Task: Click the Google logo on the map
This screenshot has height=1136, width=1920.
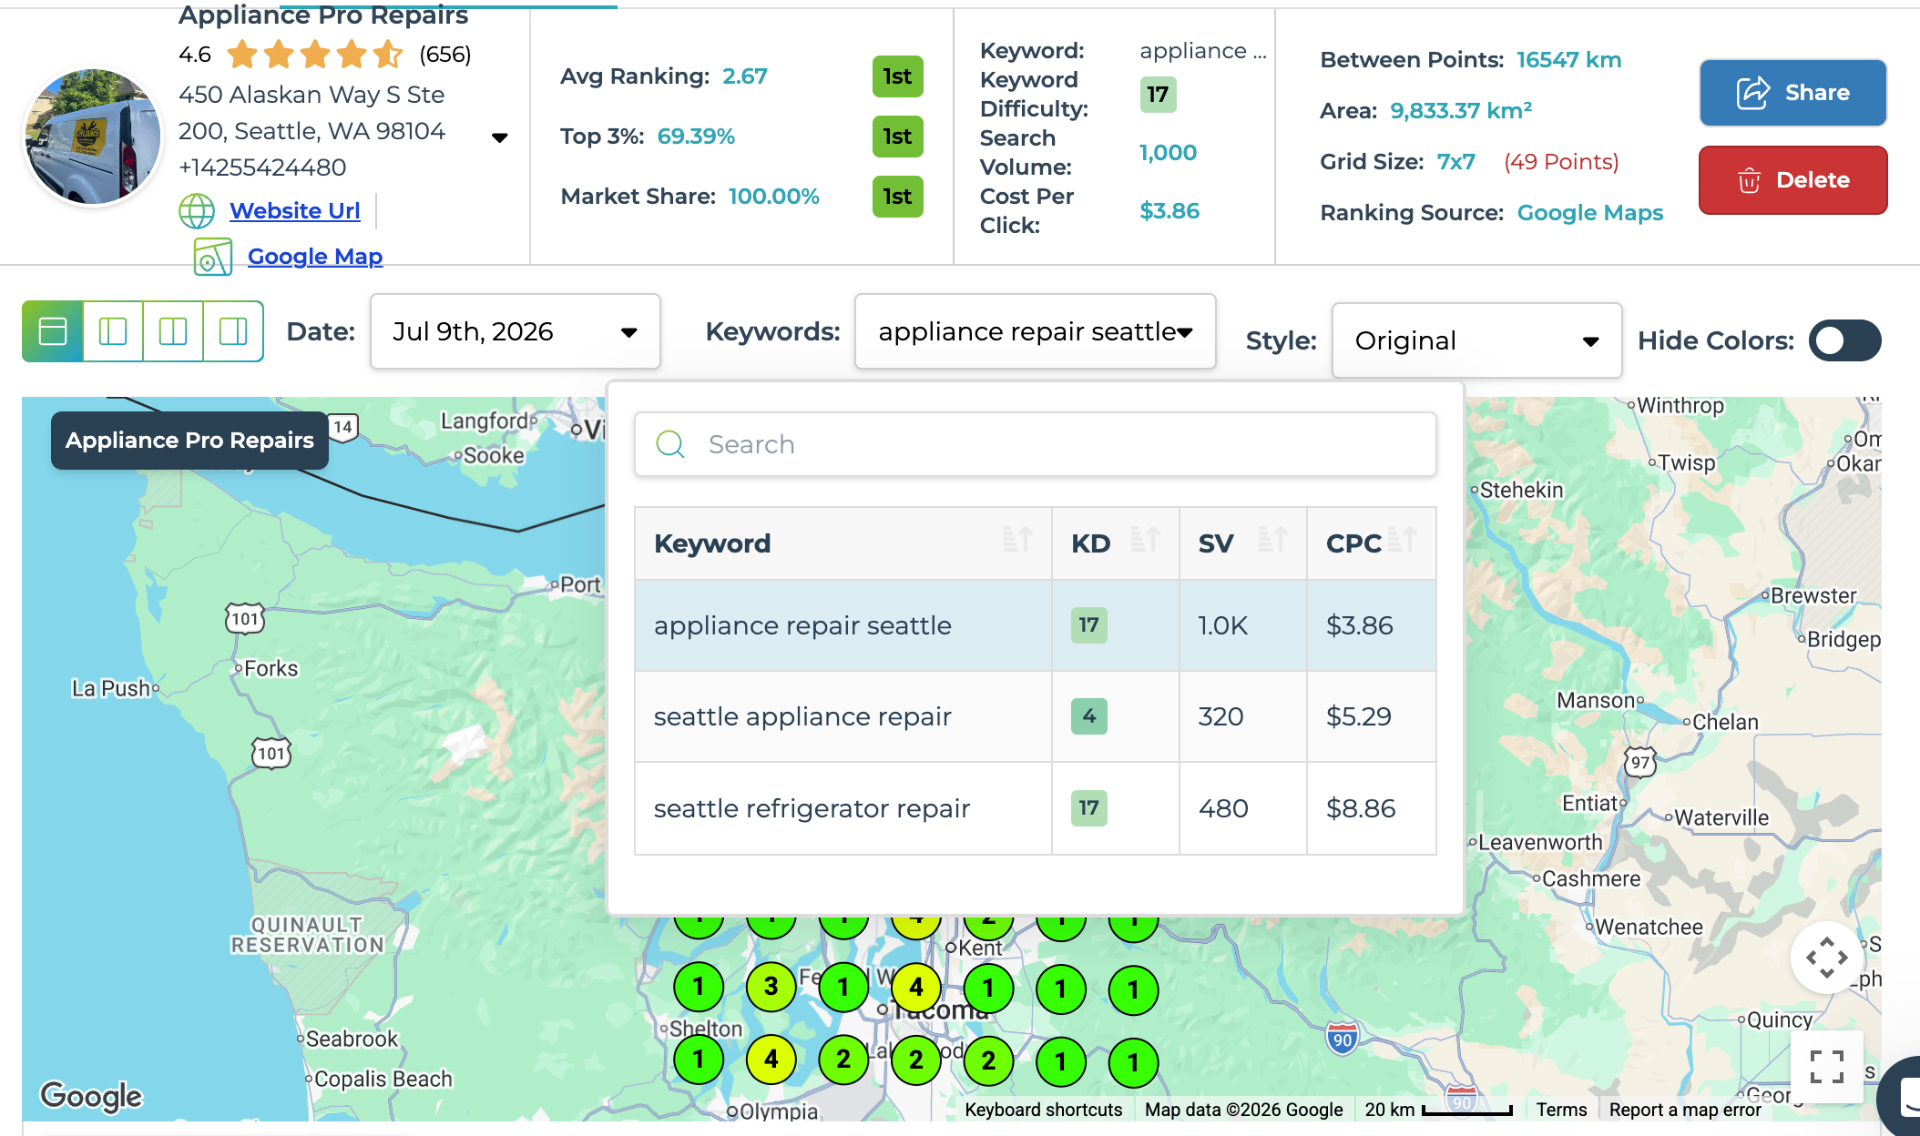Action: click(x=91, y=1097)
